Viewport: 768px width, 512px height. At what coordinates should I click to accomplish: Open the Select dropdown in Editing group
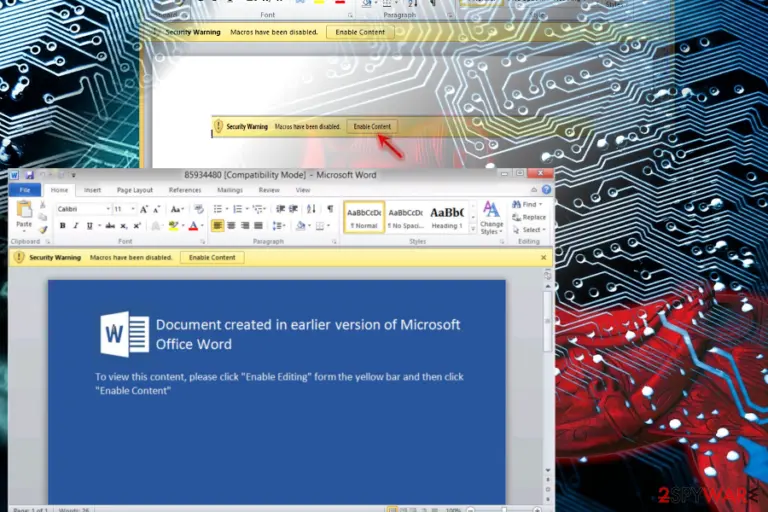tap(528, 230)
